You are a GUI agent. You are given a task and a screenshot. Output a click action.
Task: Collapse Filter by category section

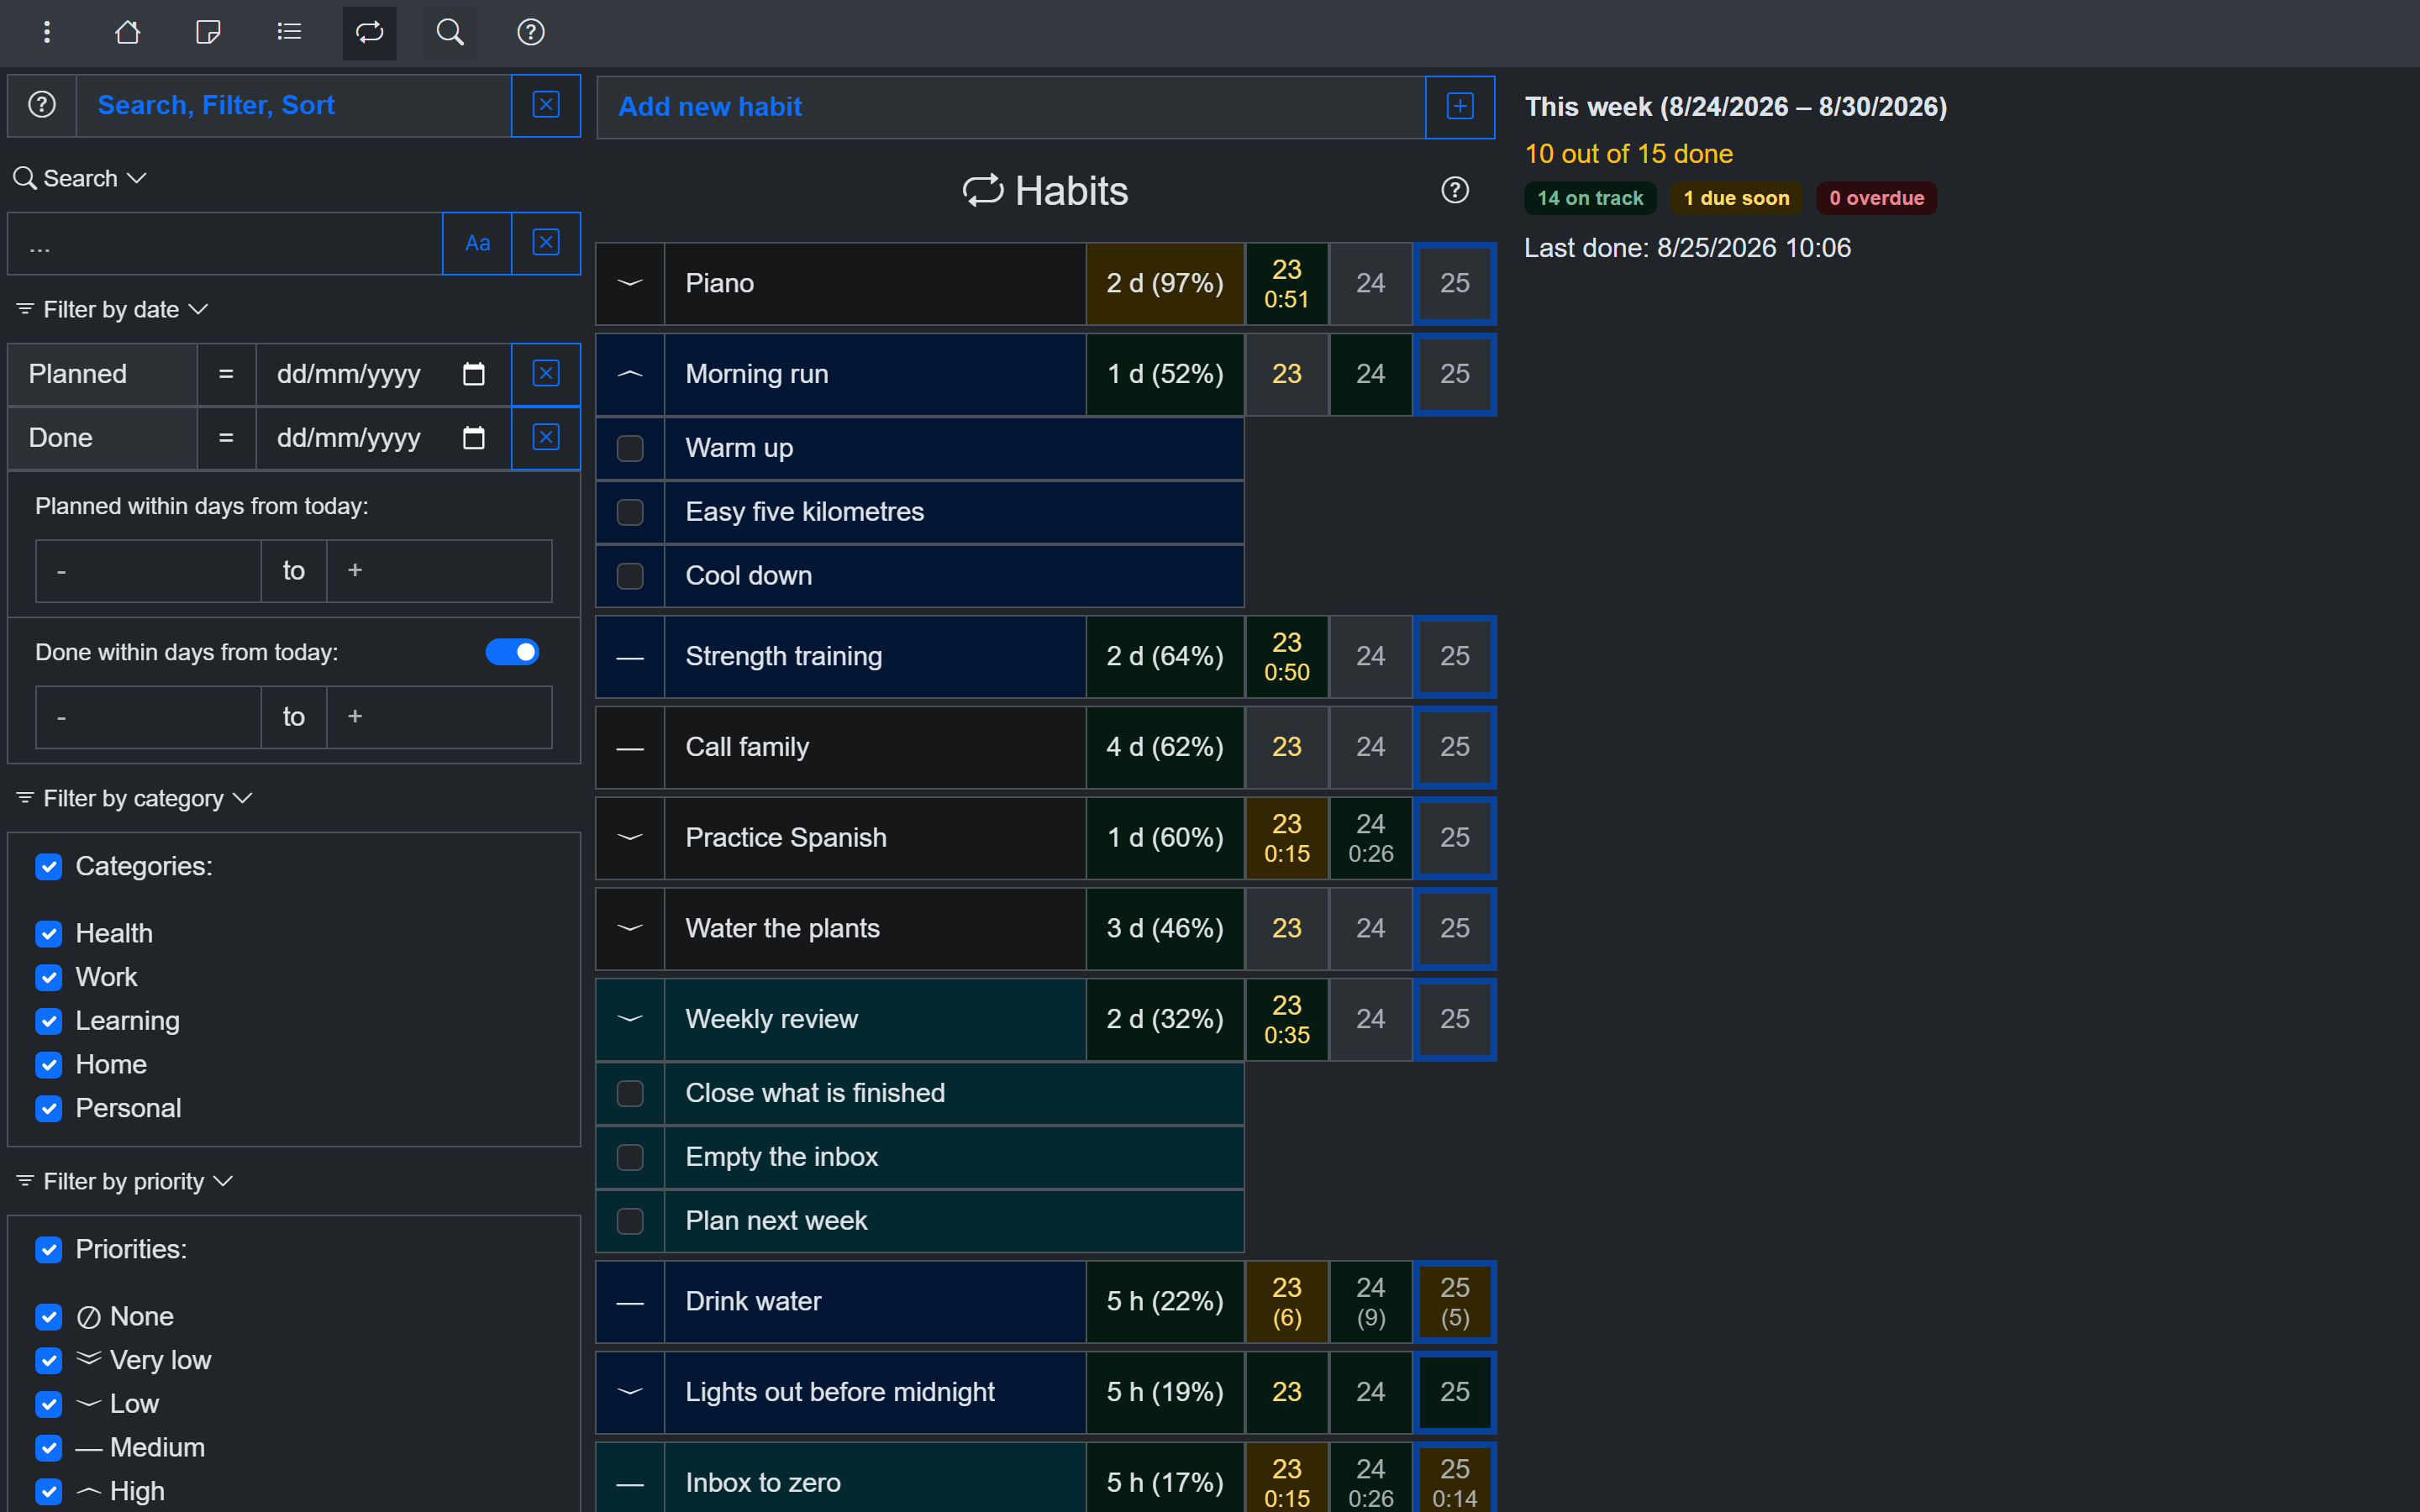click(x=134, y=799)
